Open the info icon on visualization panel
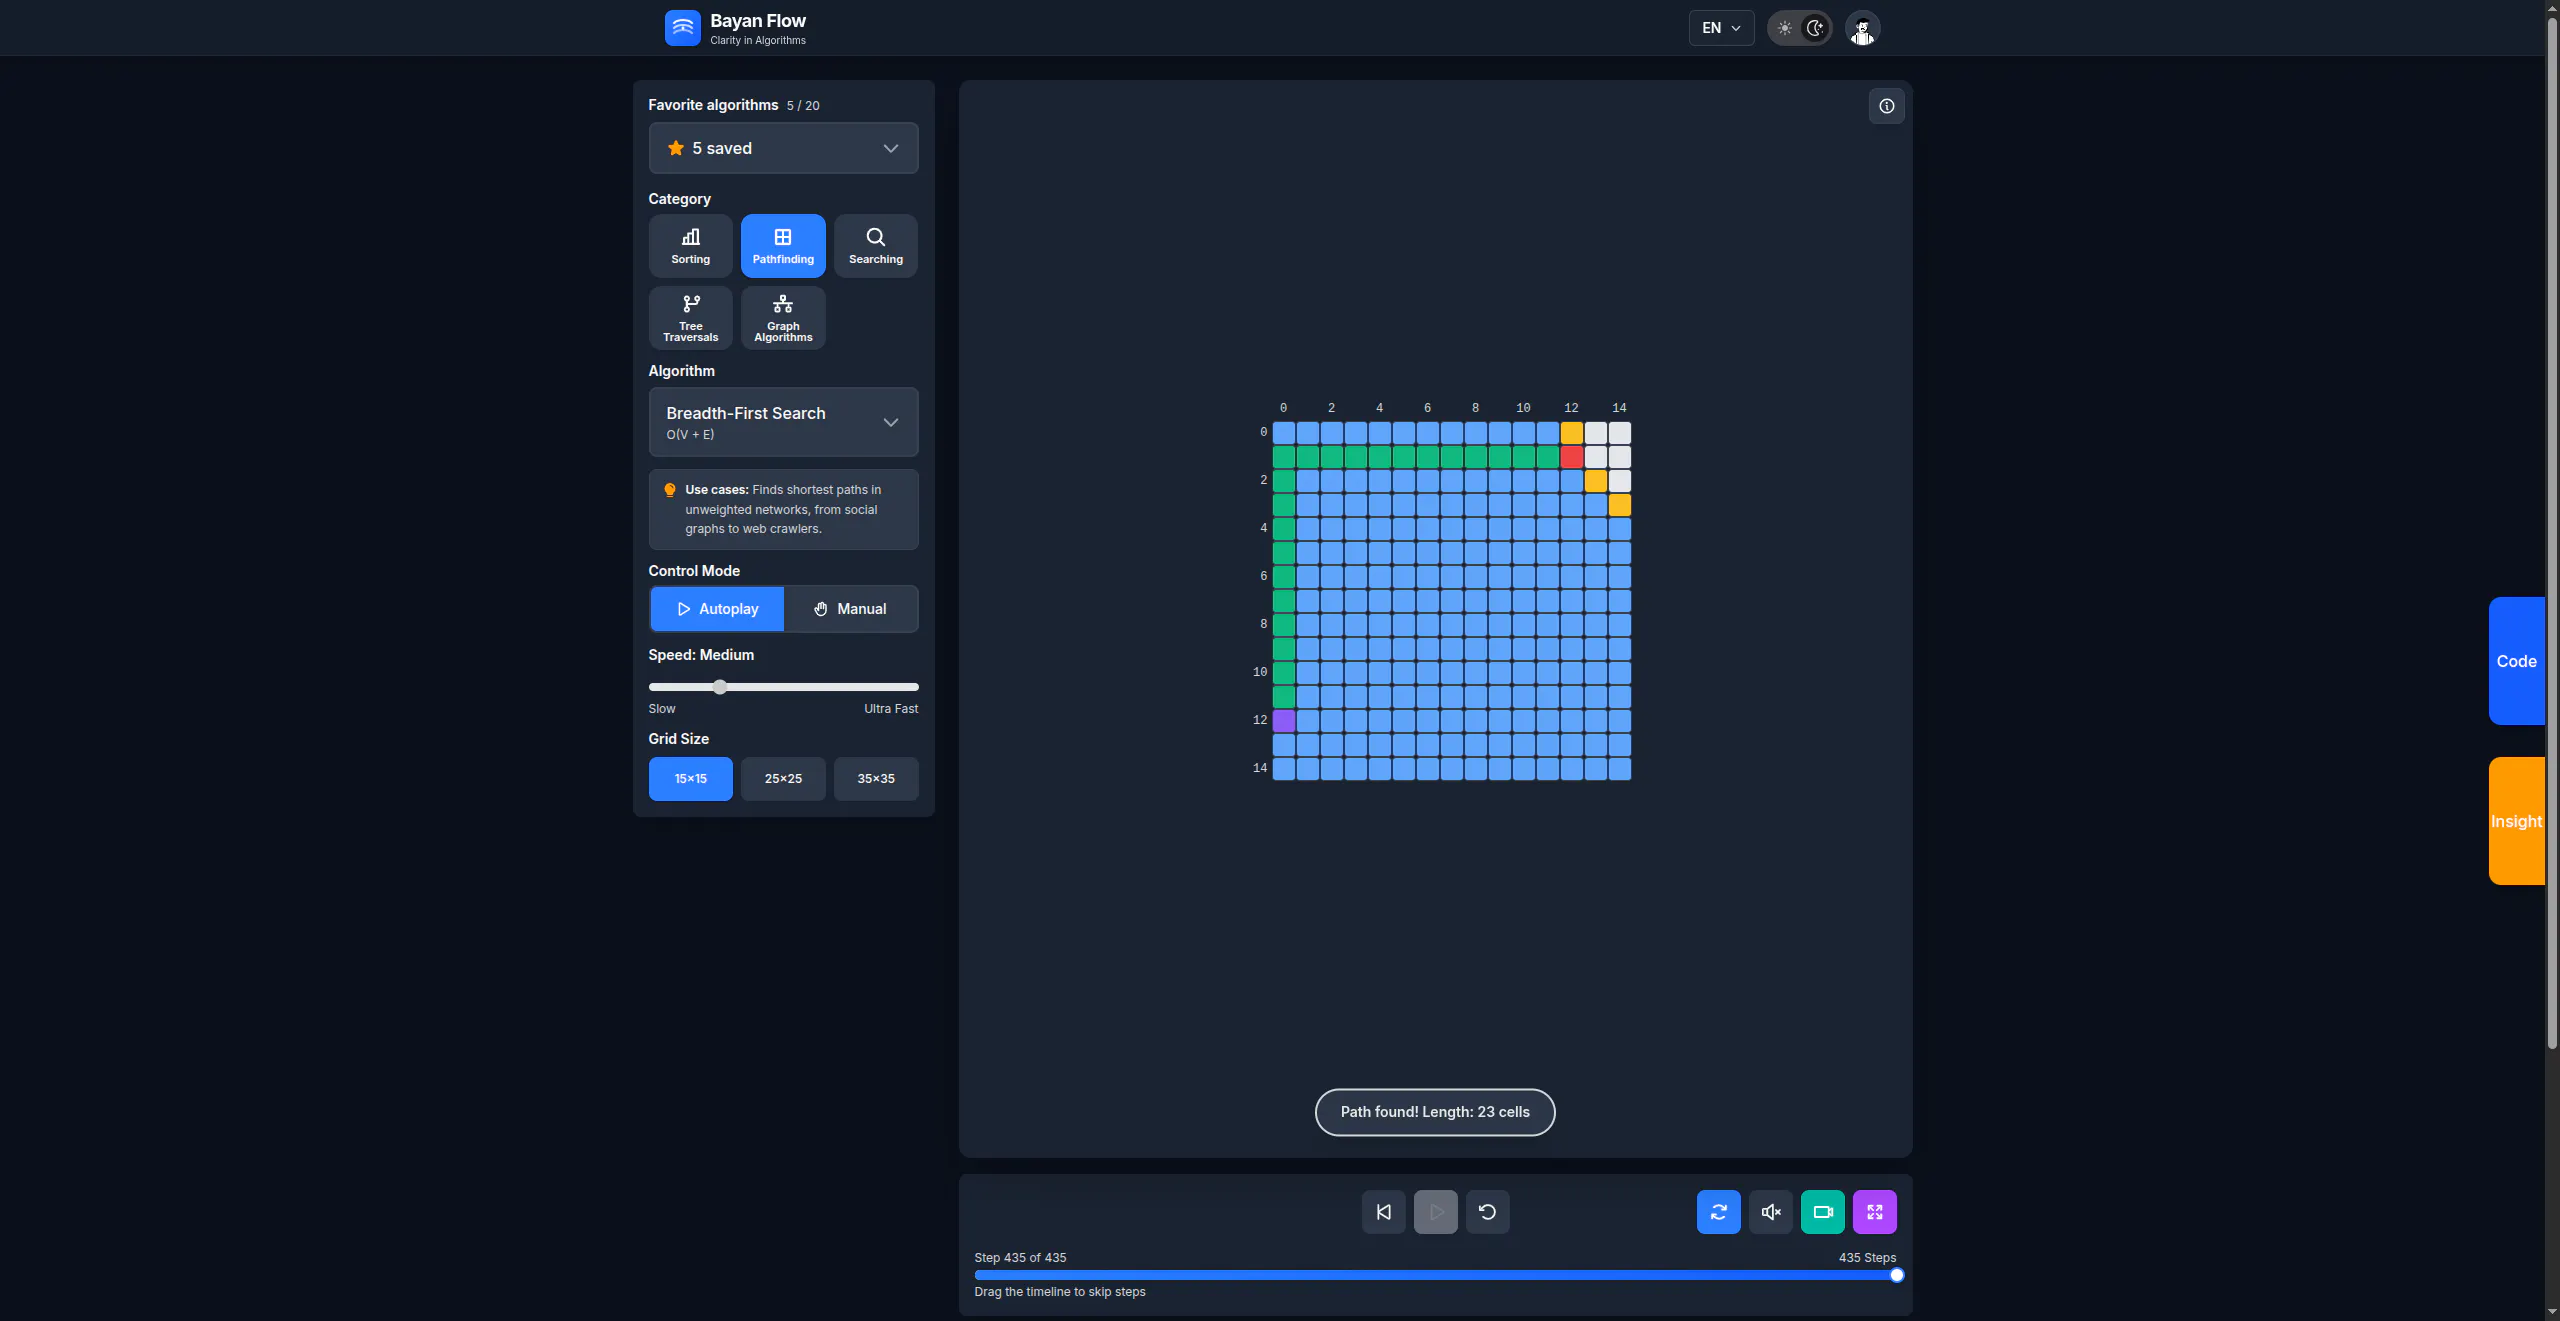The image size is (2560, 1321). 1886,106
